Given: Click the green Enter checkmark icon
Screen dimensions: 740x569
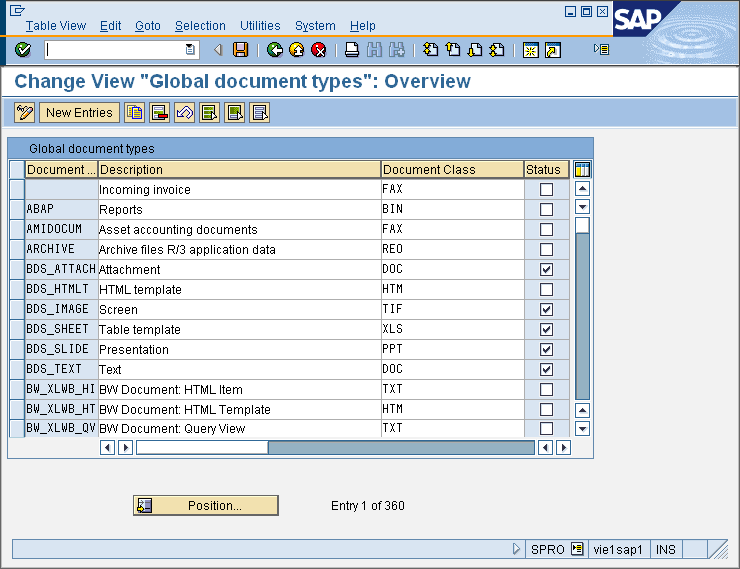Looking at the screenshot, I should [23, 50].
